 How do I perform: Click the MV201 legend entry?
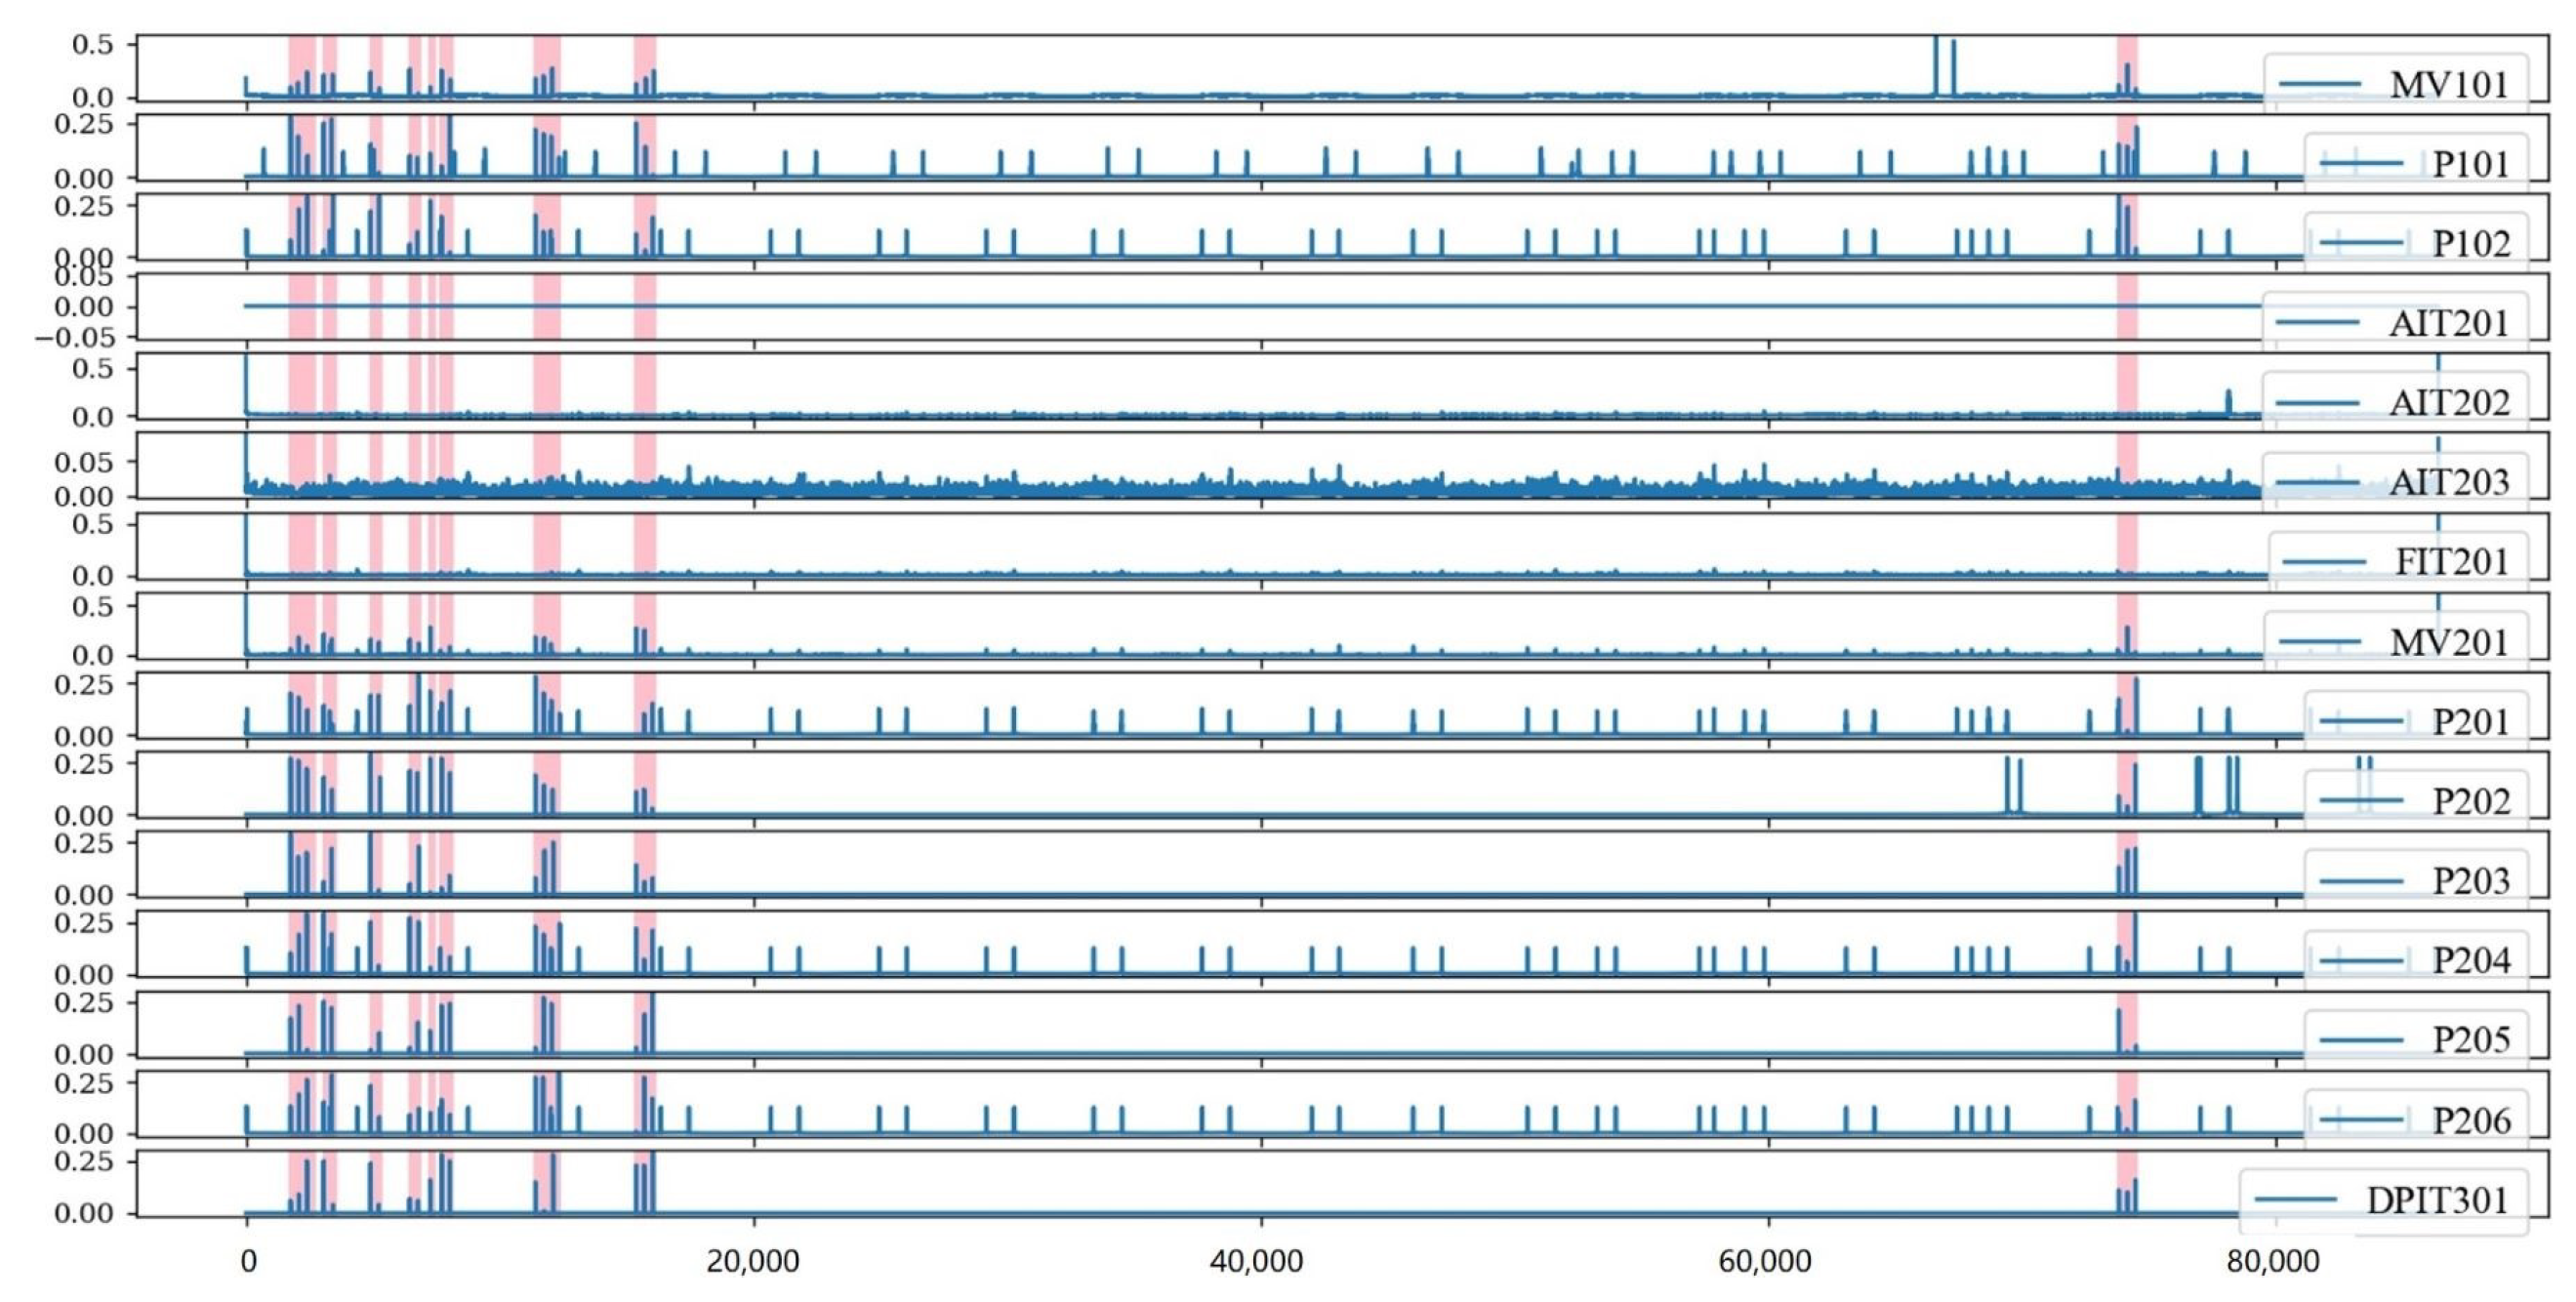(x=2448, y=642)
